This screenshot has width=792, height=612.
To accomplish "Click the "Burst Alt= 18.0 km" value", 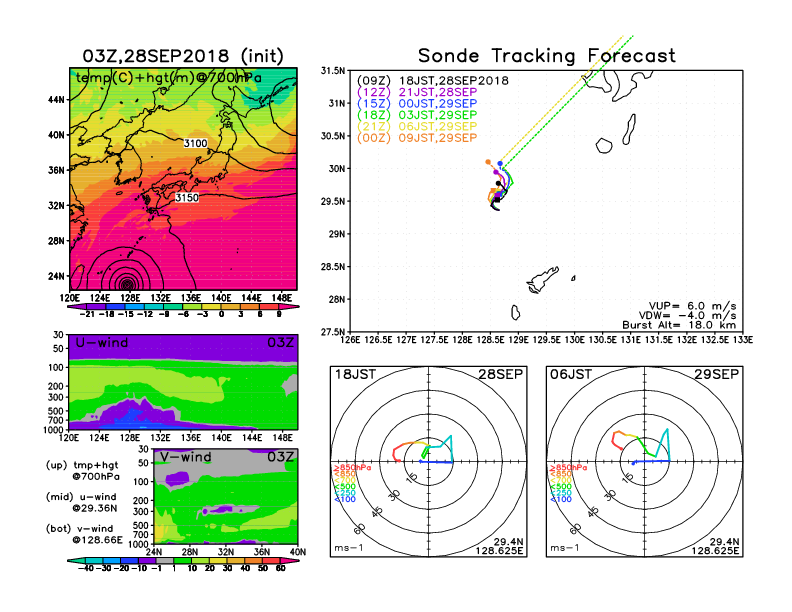I will 679,325.
